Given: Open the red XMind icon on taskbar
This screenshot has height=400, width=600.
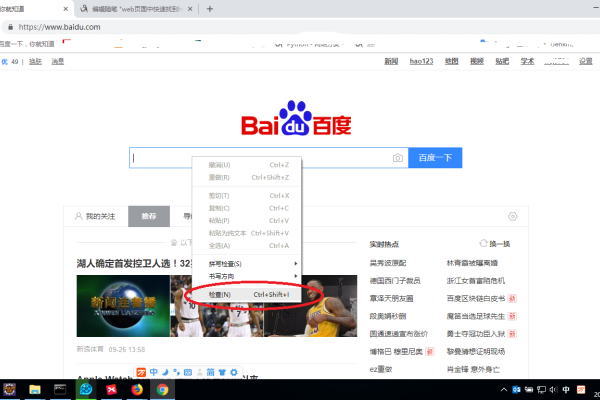Looking at the screenshot, I should click(111, 390).
